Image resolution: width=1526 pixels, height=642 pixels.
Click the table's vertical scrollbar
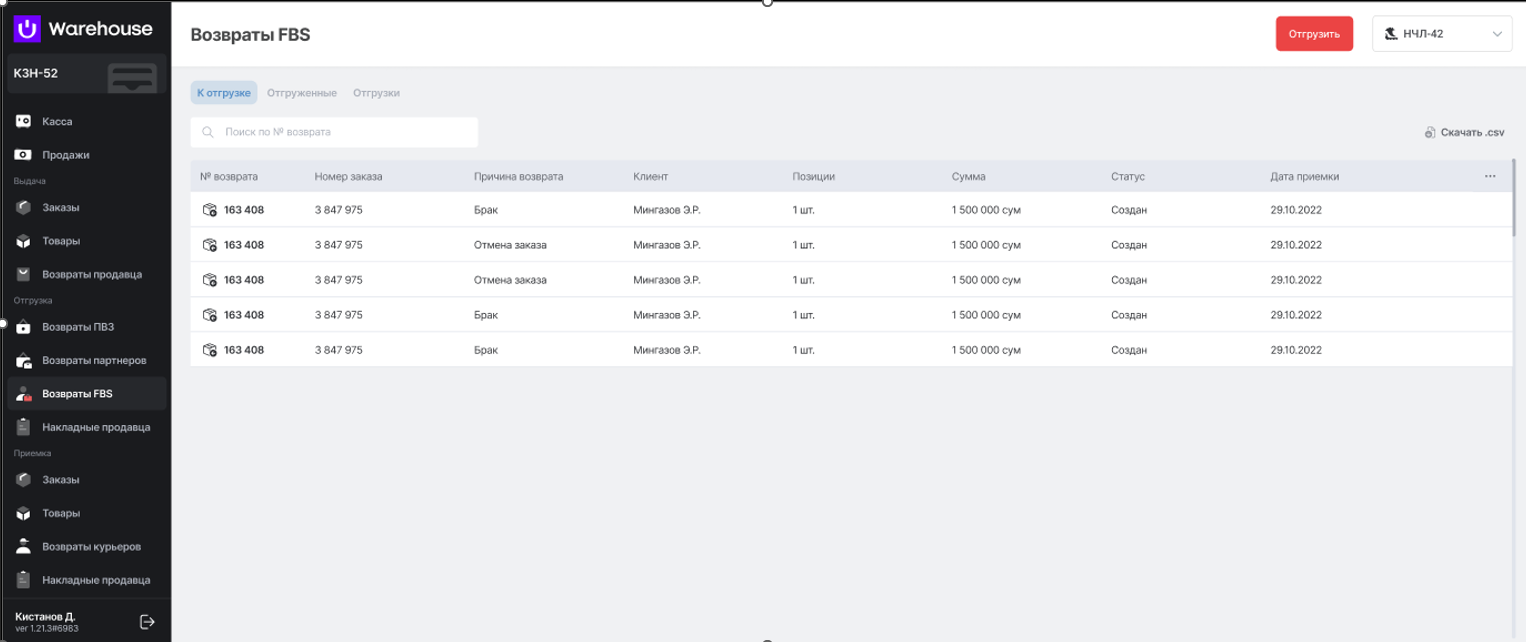[1515, 198]
